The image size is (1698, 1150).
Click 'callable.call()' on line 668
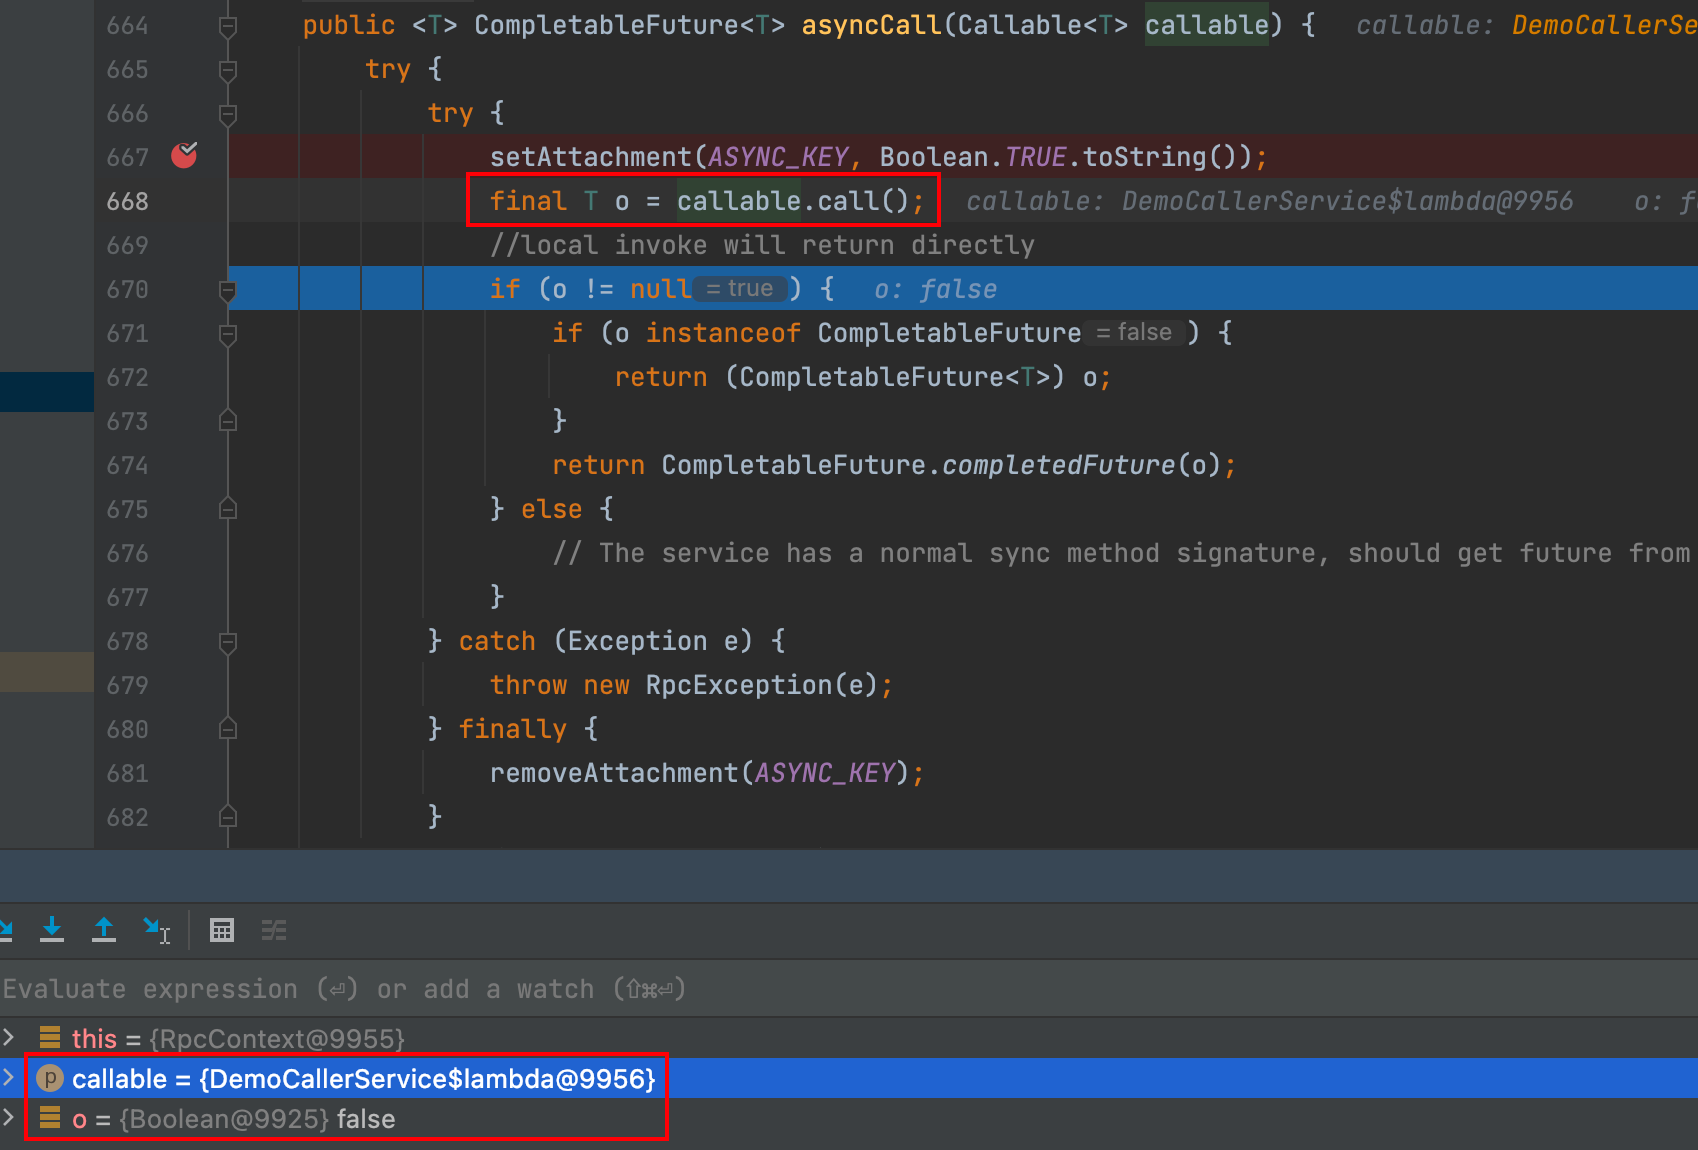[793, 201]
